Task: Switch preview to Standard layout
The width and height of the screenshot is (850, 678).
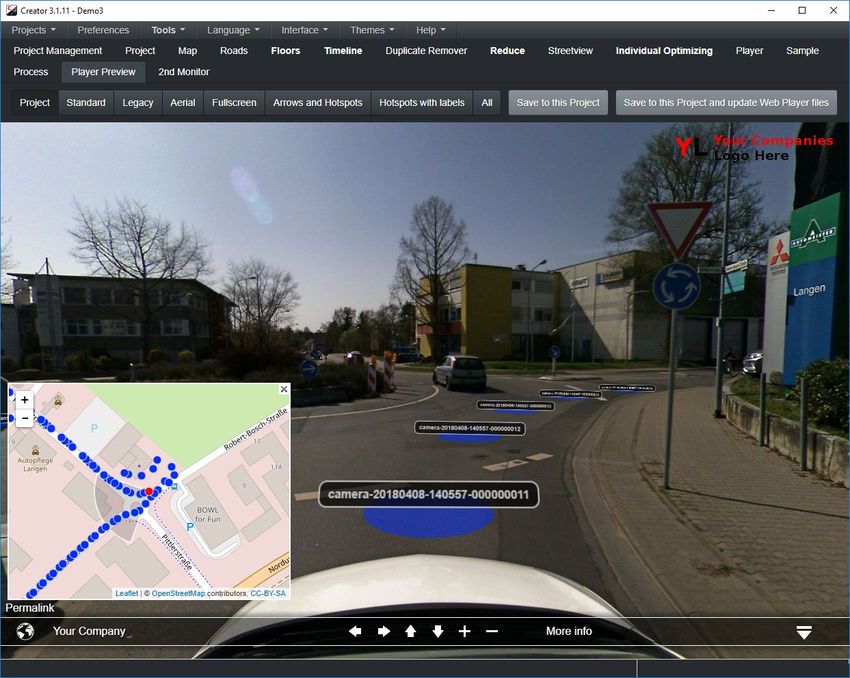Action: (x=86, y=102)
